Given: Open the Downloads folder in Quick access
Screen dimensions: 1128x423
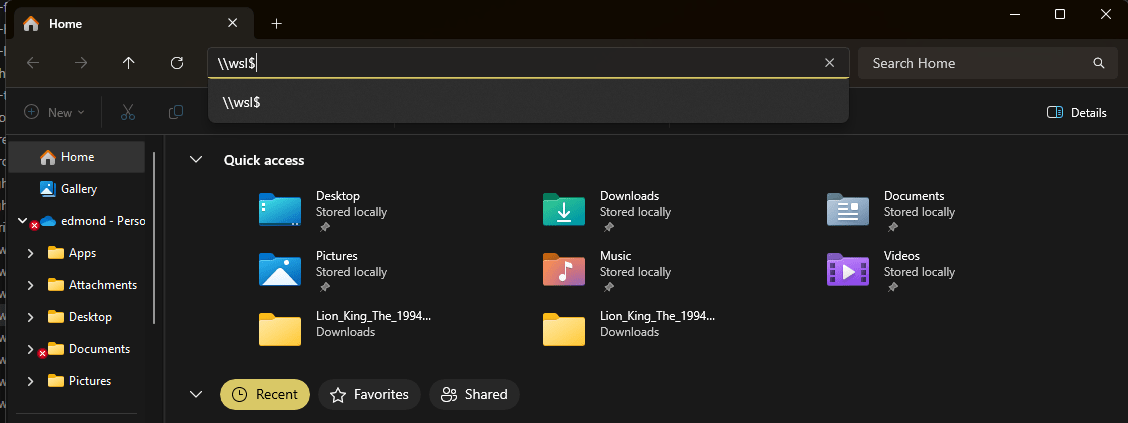Looking at the screenshot, I should coord(606,212).
